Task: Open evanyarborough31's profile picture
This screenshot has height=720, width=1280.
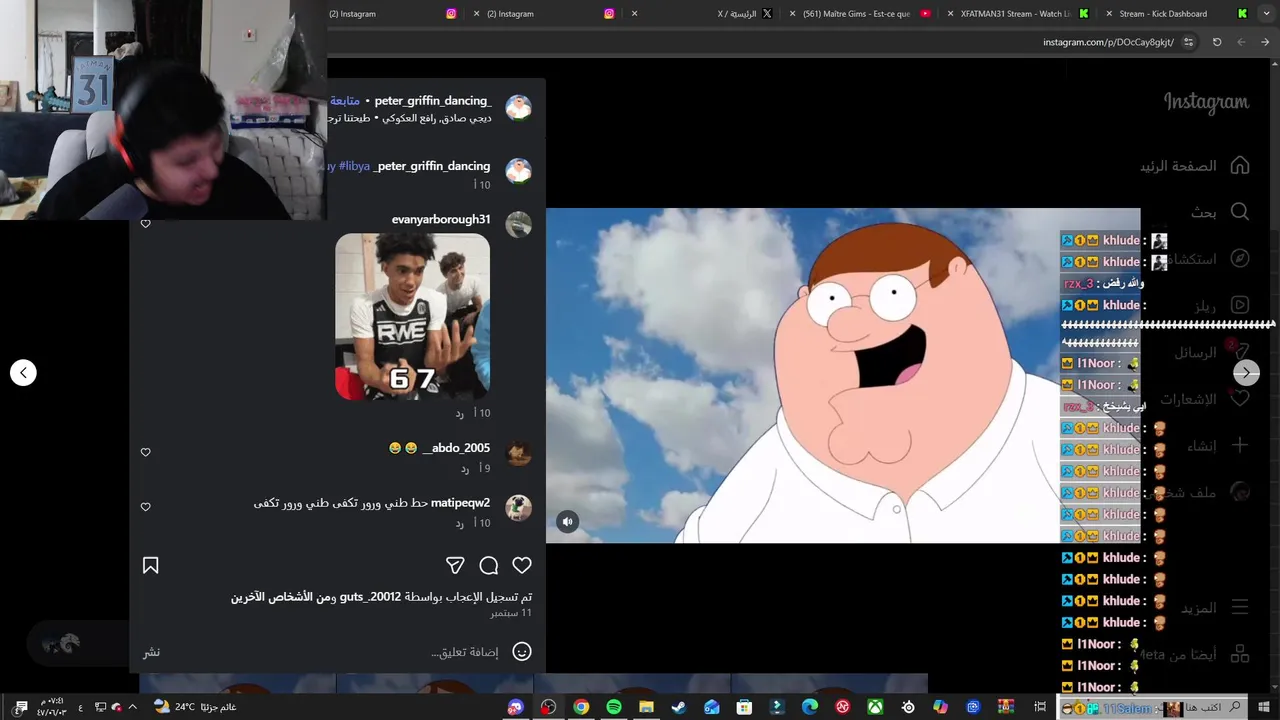Action: [518, 224]
